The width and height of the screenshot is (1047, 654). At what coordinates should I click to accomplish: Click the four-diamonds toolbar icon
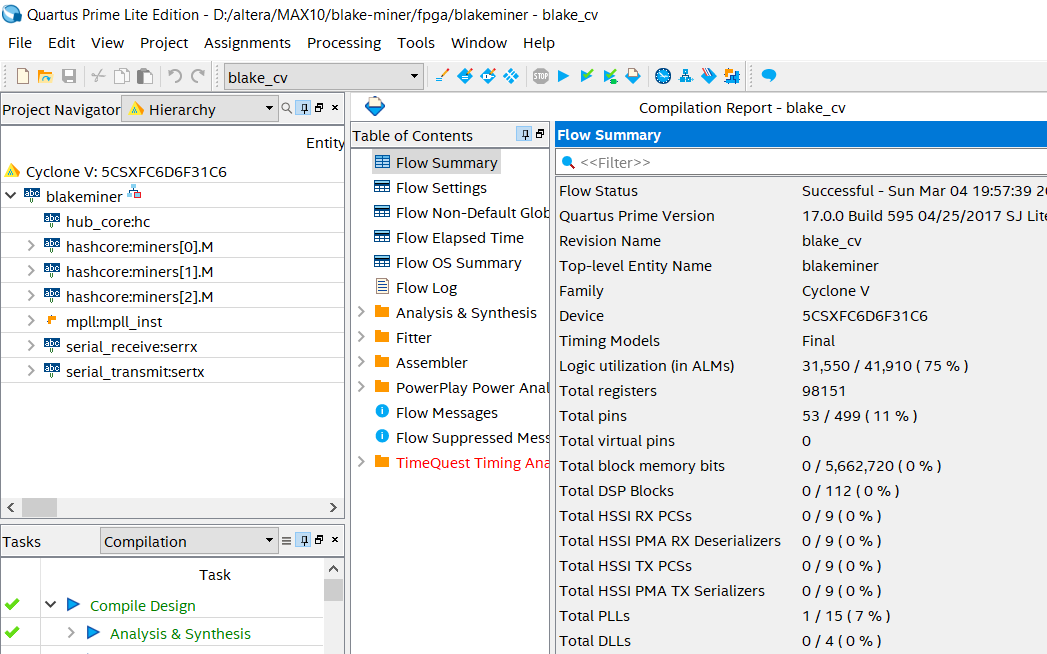click(511, 76)
